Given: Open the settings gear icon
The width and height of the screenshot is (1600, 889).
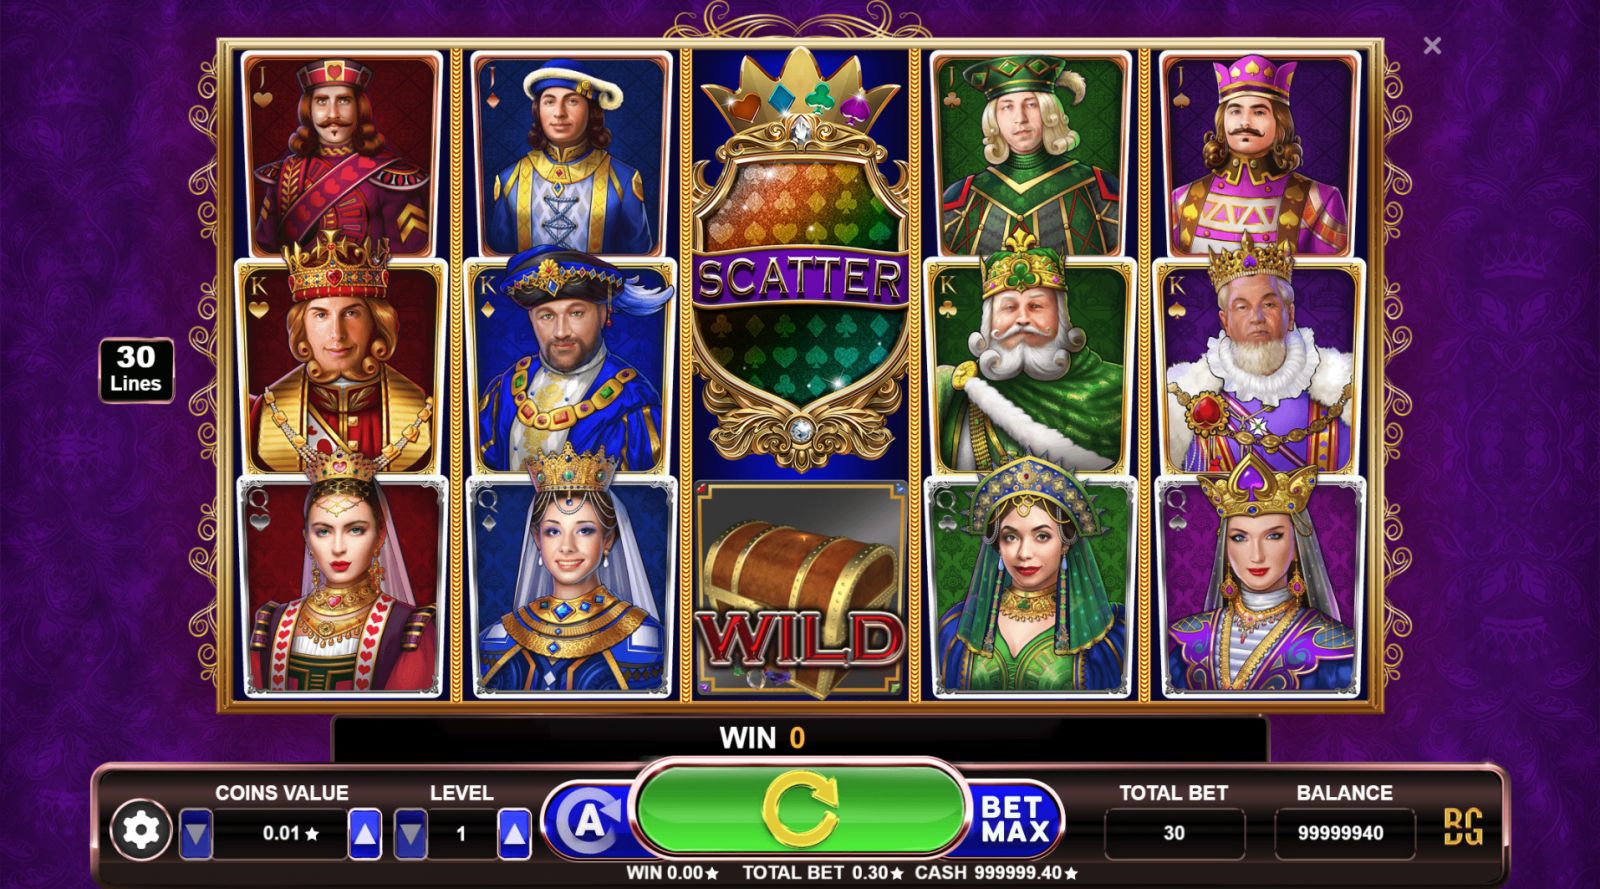Looking at the screenshot, I should coord(141,829).
